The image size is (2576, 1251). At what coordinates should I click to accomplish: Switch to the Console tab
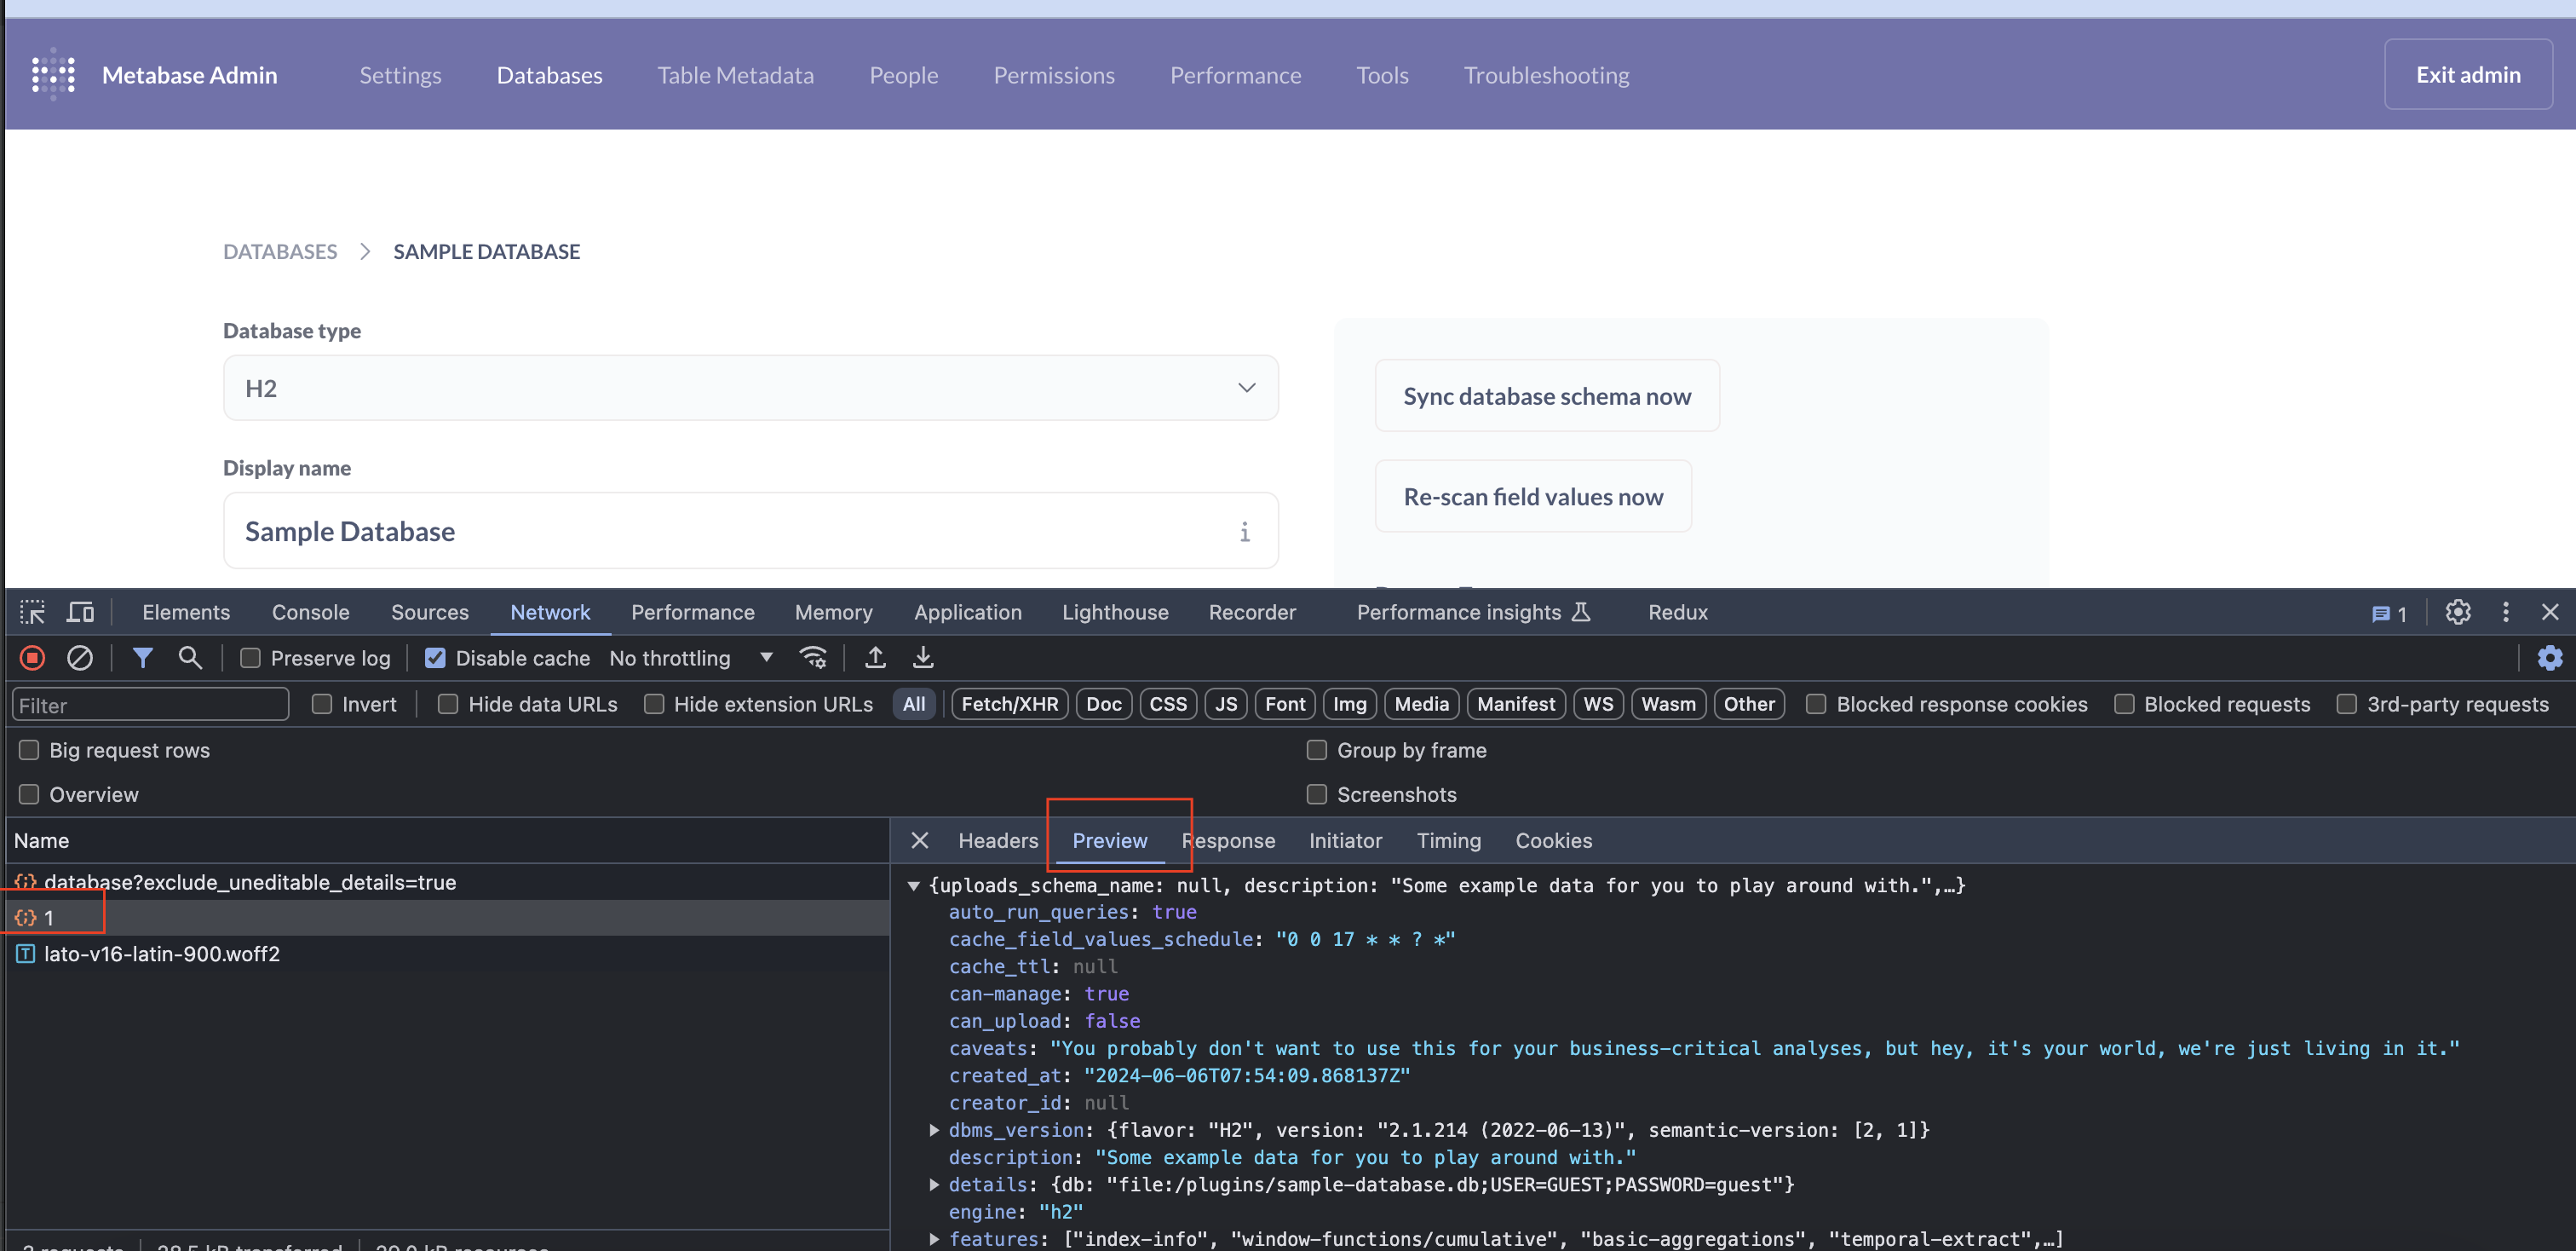point(310,612)
